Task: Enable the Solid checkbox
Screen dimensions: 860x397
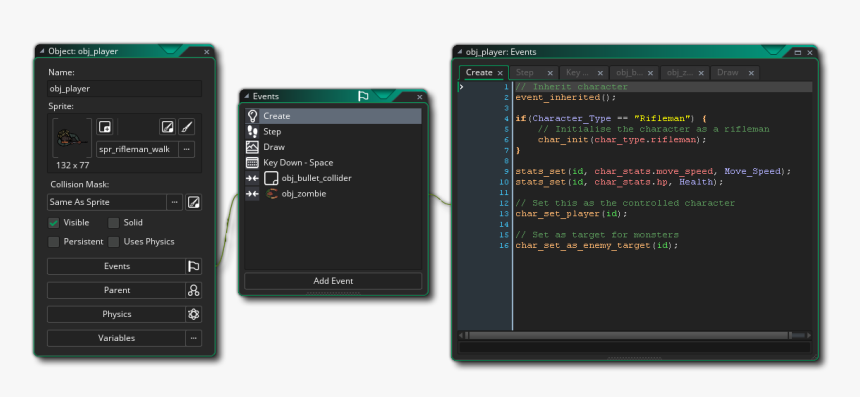Action: (x=114, y=223)
